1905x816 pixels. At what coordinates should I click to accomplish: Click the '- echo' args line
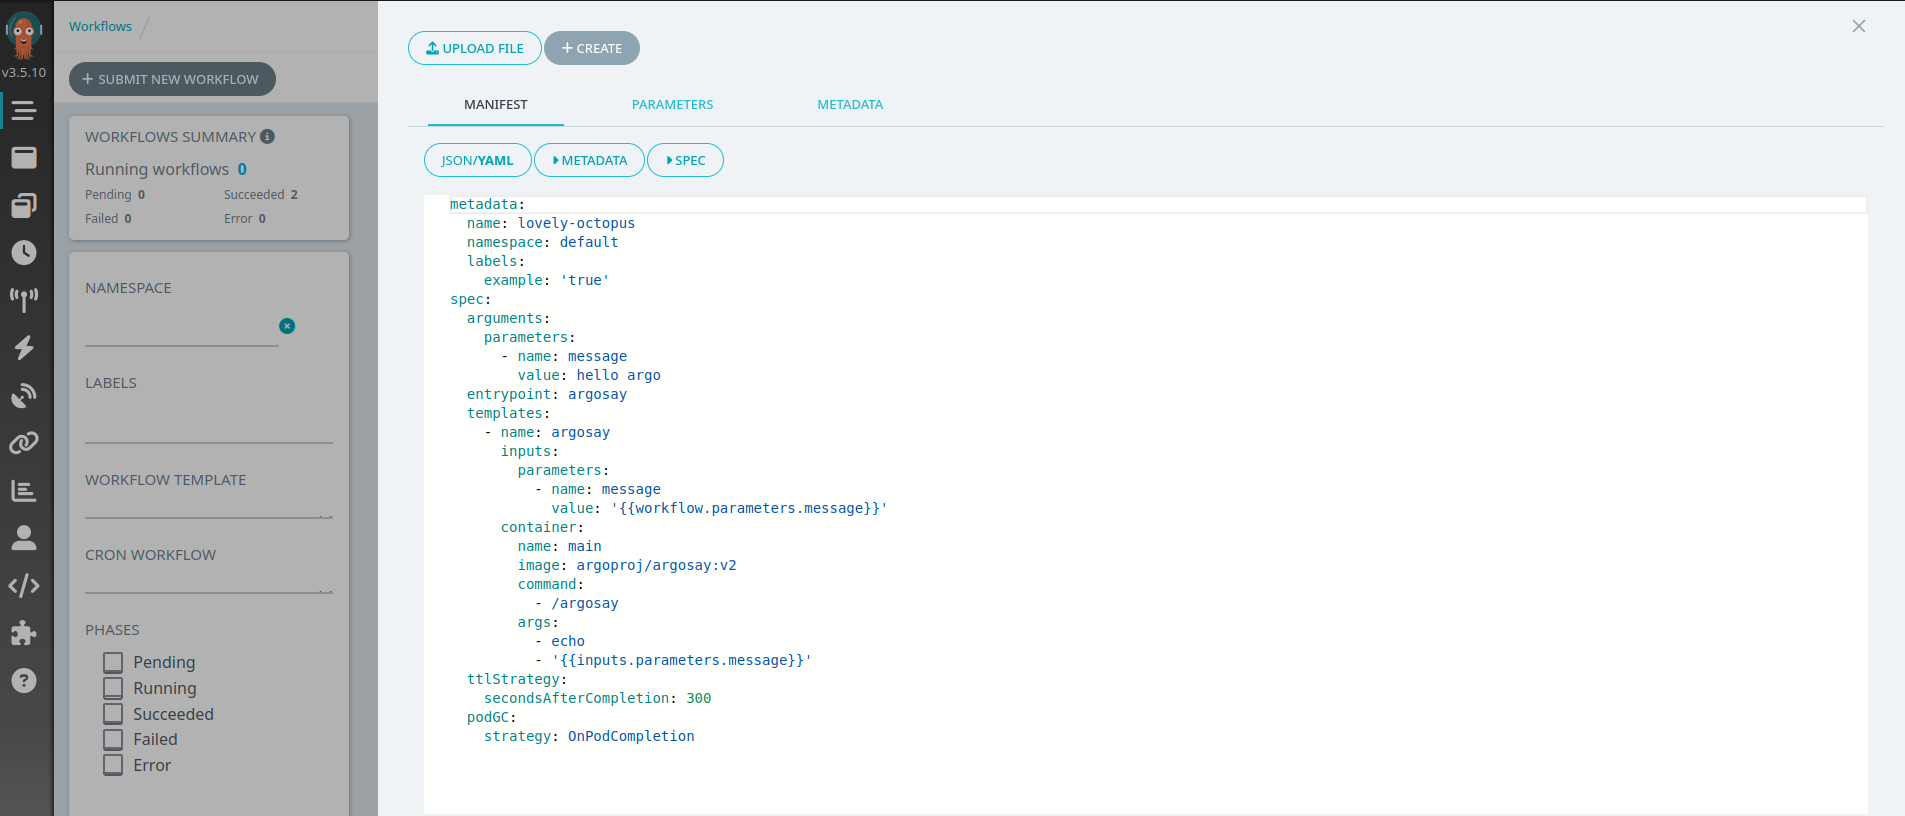coord(560,641)
